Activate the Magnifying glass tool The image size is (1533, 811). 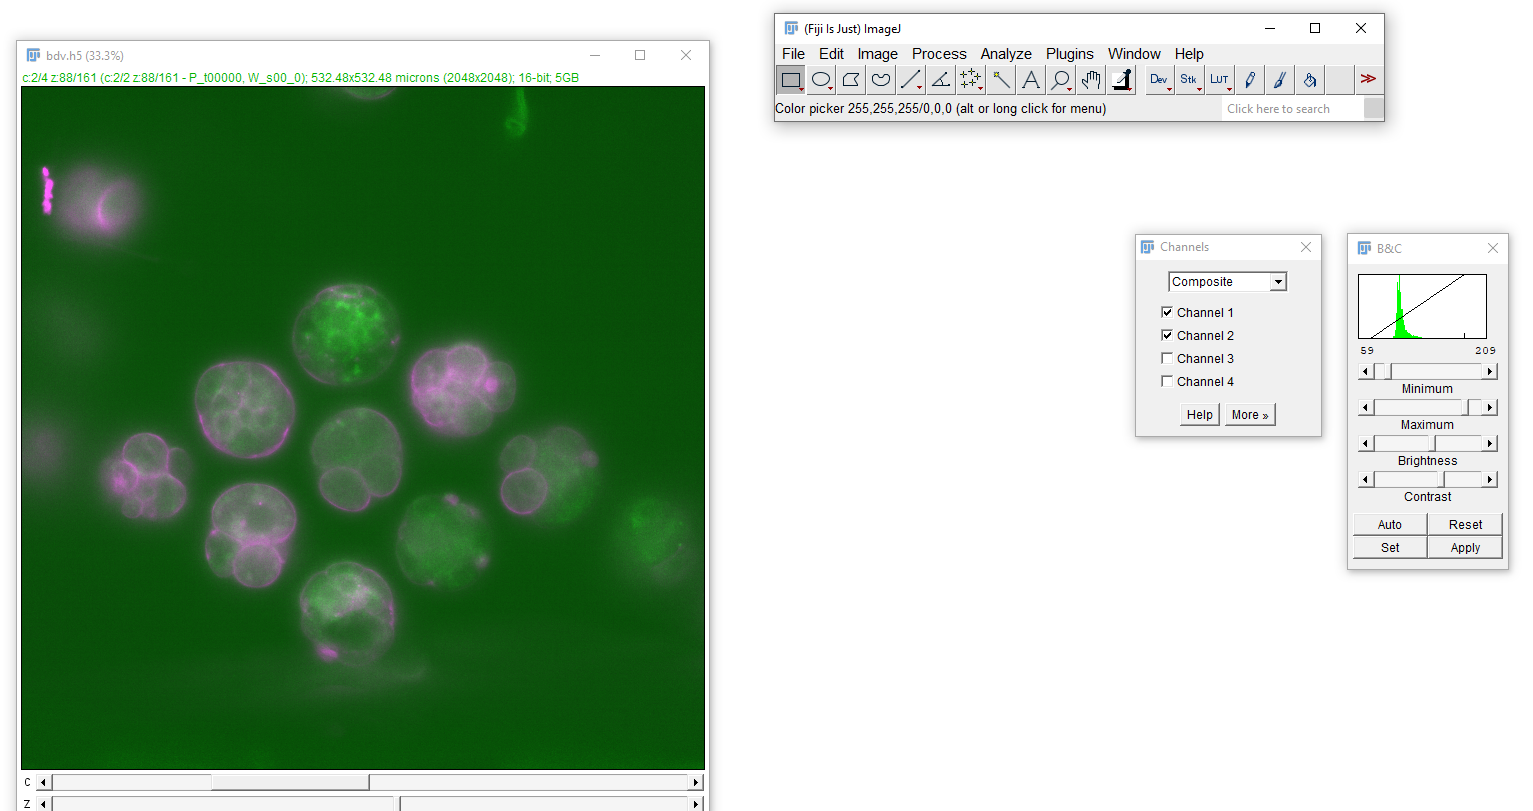click(1060, 80)
